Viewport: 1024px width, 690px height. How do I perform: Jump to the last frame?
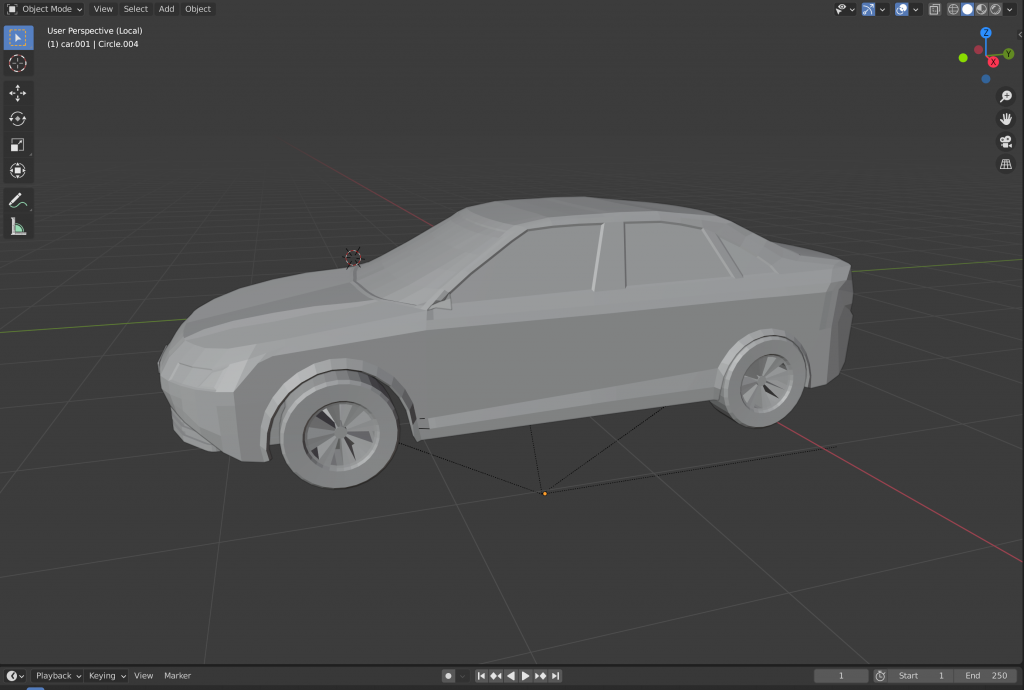pyautogui.click(x=555, y=676)
